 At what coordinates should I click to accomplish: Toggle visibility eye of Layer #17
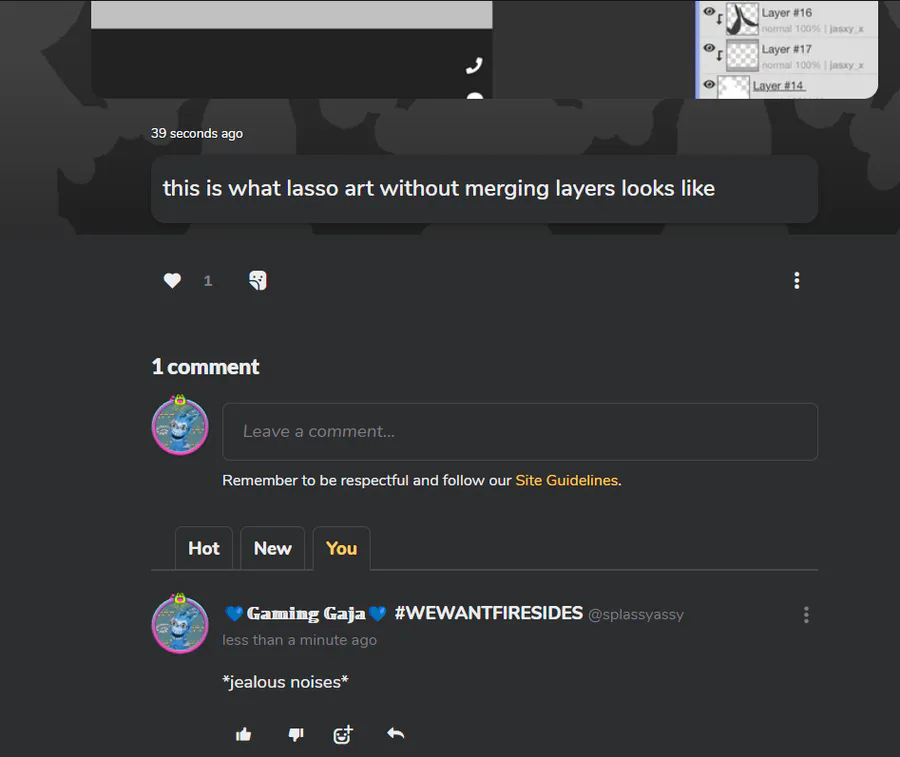coord(709,48)
